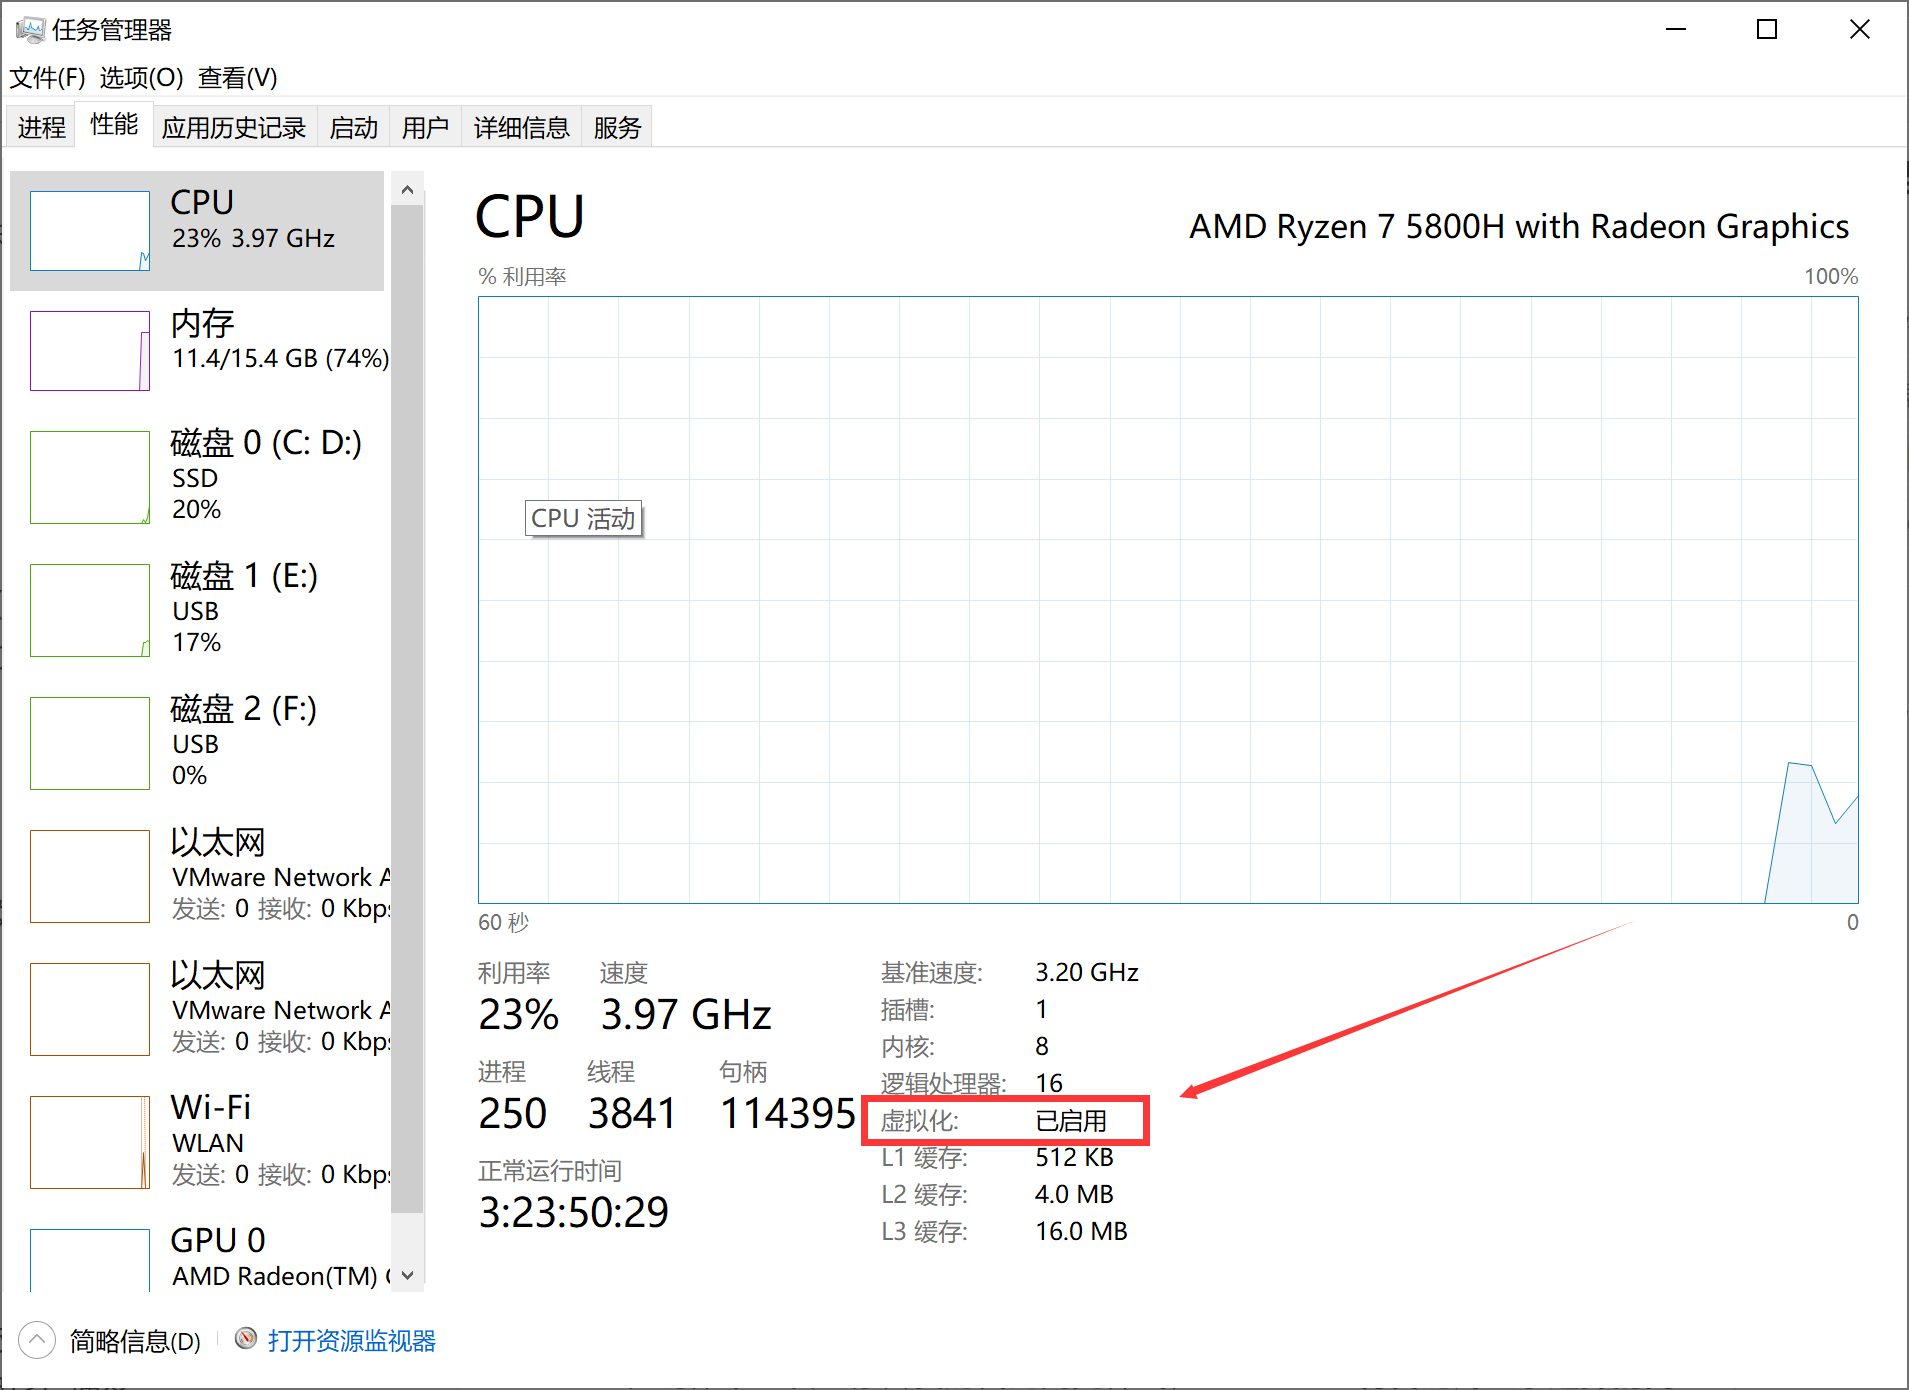Open the 选项(O) menu
Image resolution: width=1909 pixels, height=1390 pixels.
141,77
